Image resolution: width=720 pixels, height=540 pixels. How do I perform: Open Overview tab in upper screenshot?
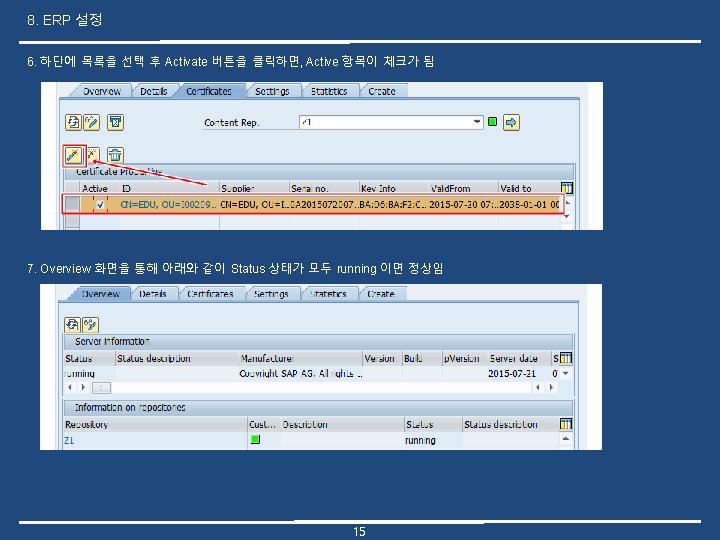(x=101, y=91)
